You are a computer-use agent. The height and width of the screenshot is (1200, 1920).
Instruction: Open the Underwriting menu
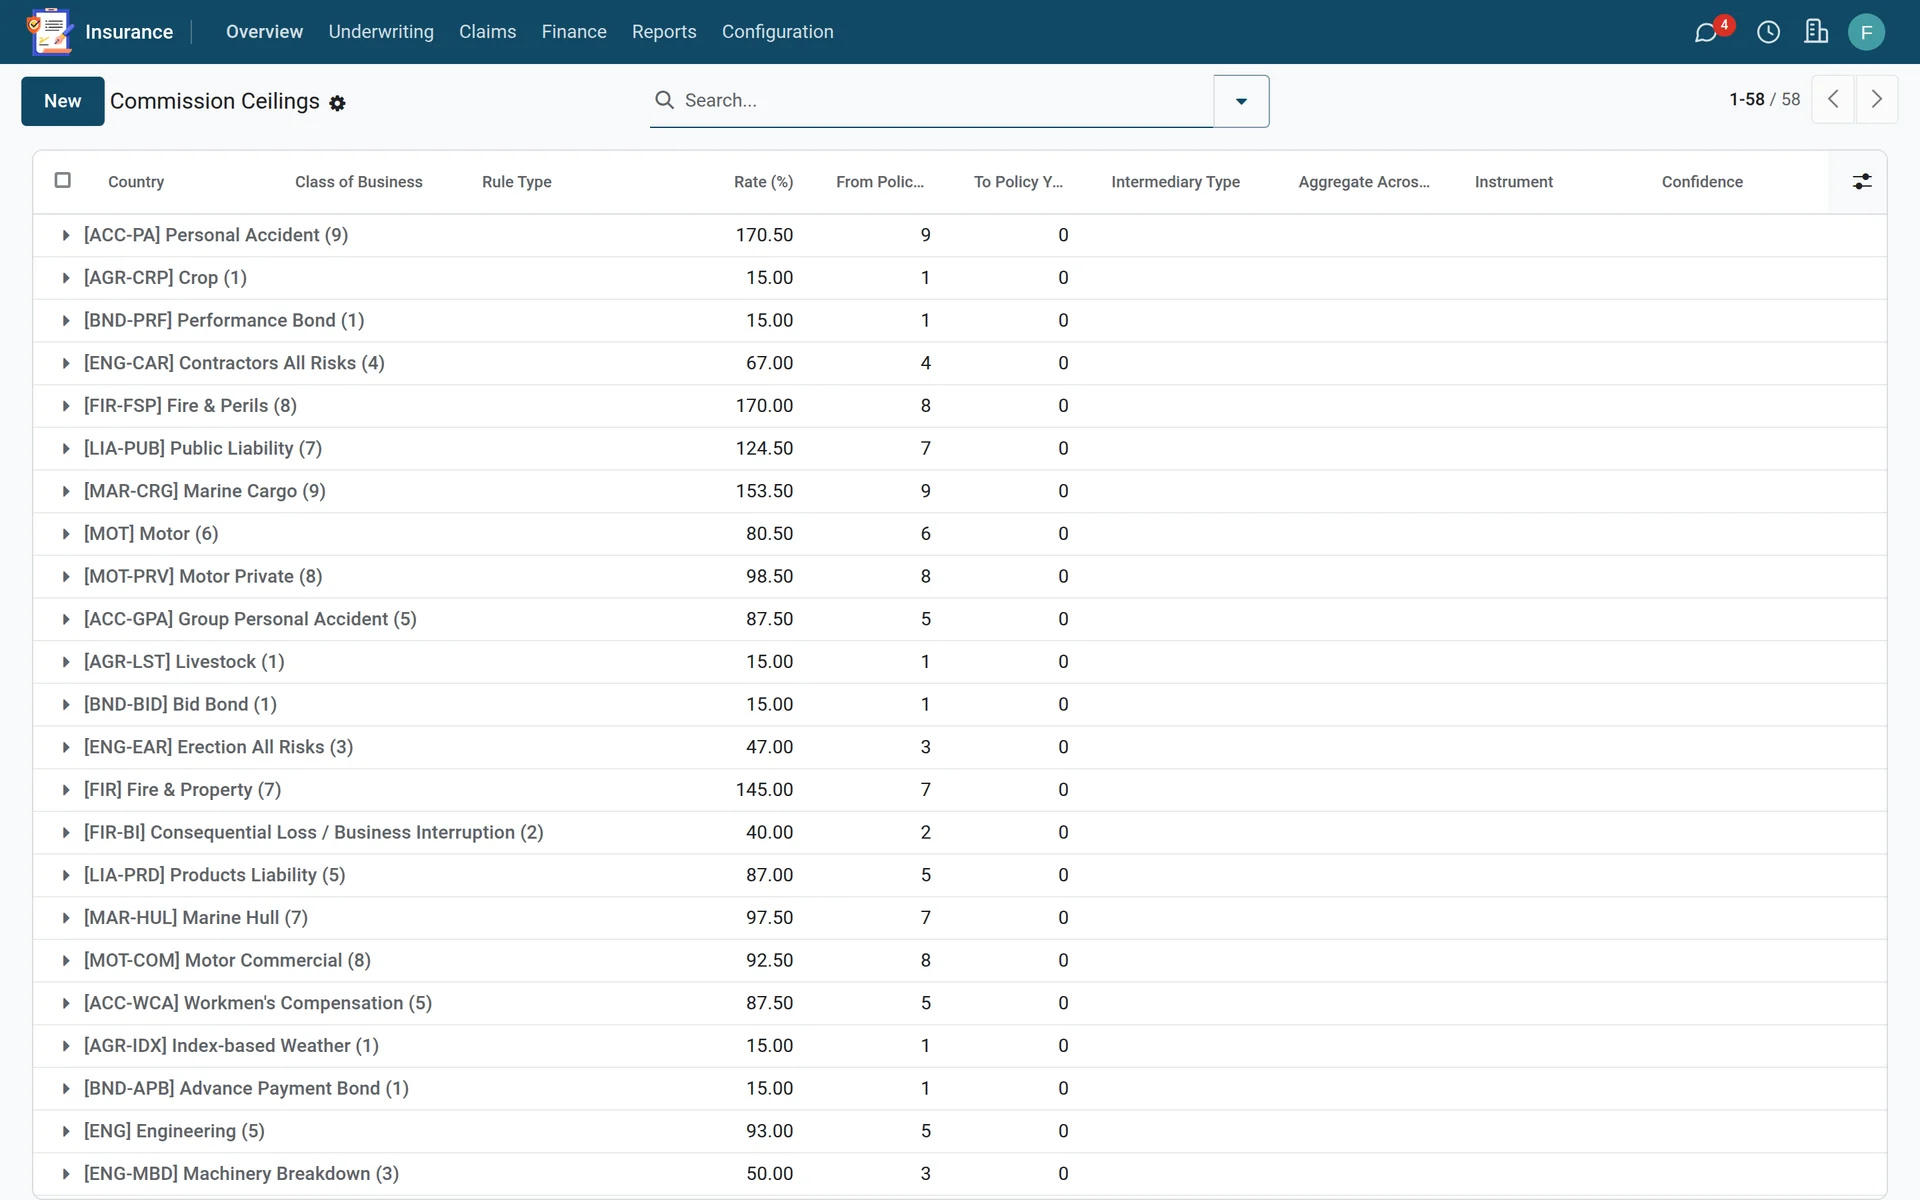point(381,32)
